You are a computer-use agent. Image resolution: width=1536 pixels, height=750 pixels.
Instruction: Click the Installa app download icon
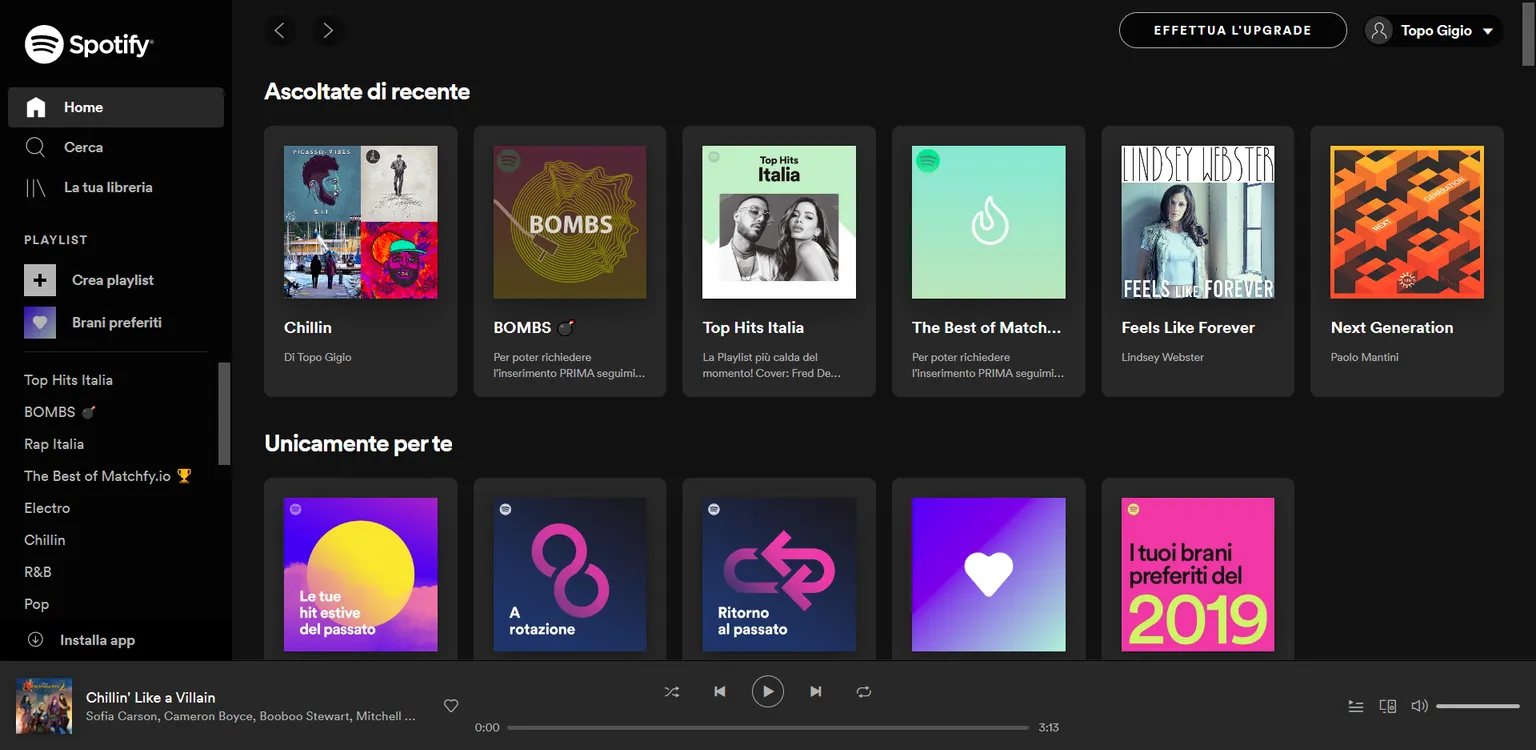point(35,640)
